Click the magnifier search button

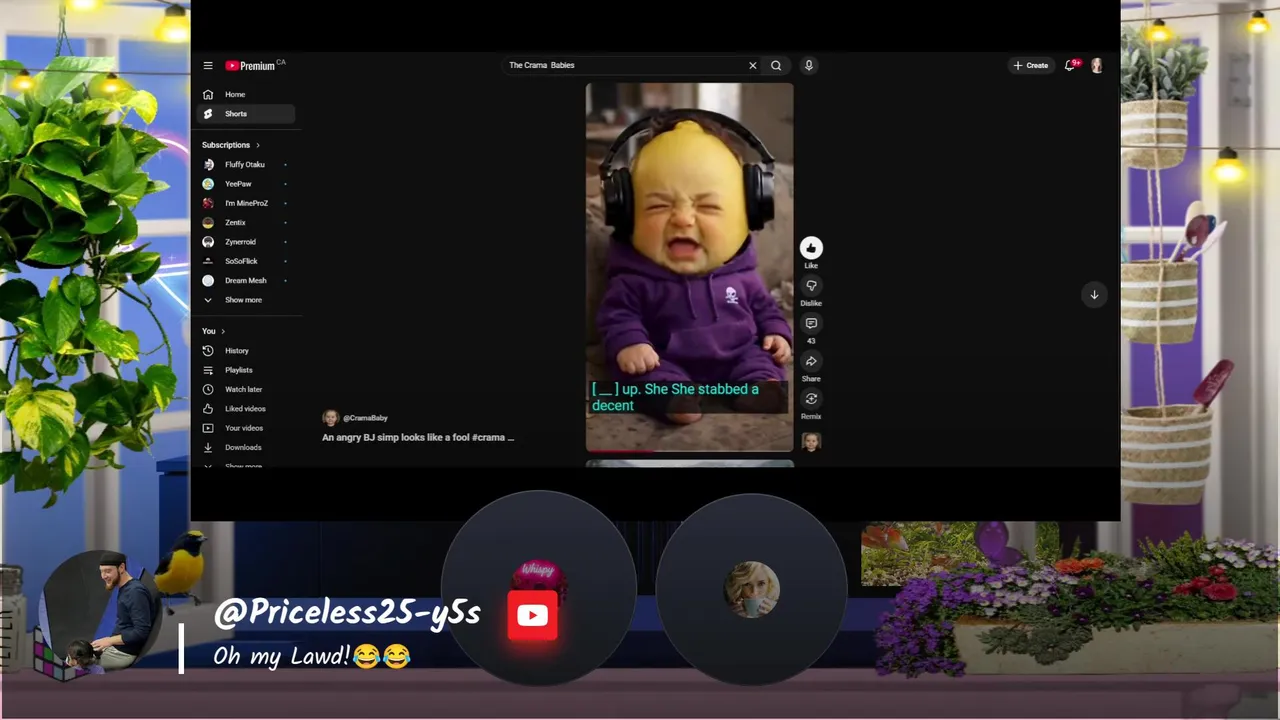[776, 65]
